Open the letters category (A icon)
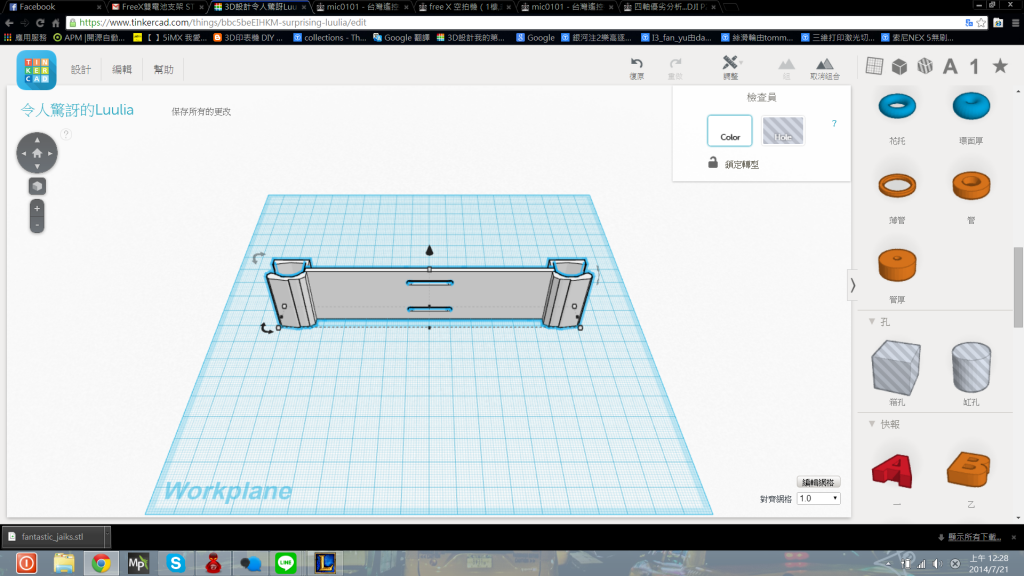1024x576 pixels. [x=950, y=66]
